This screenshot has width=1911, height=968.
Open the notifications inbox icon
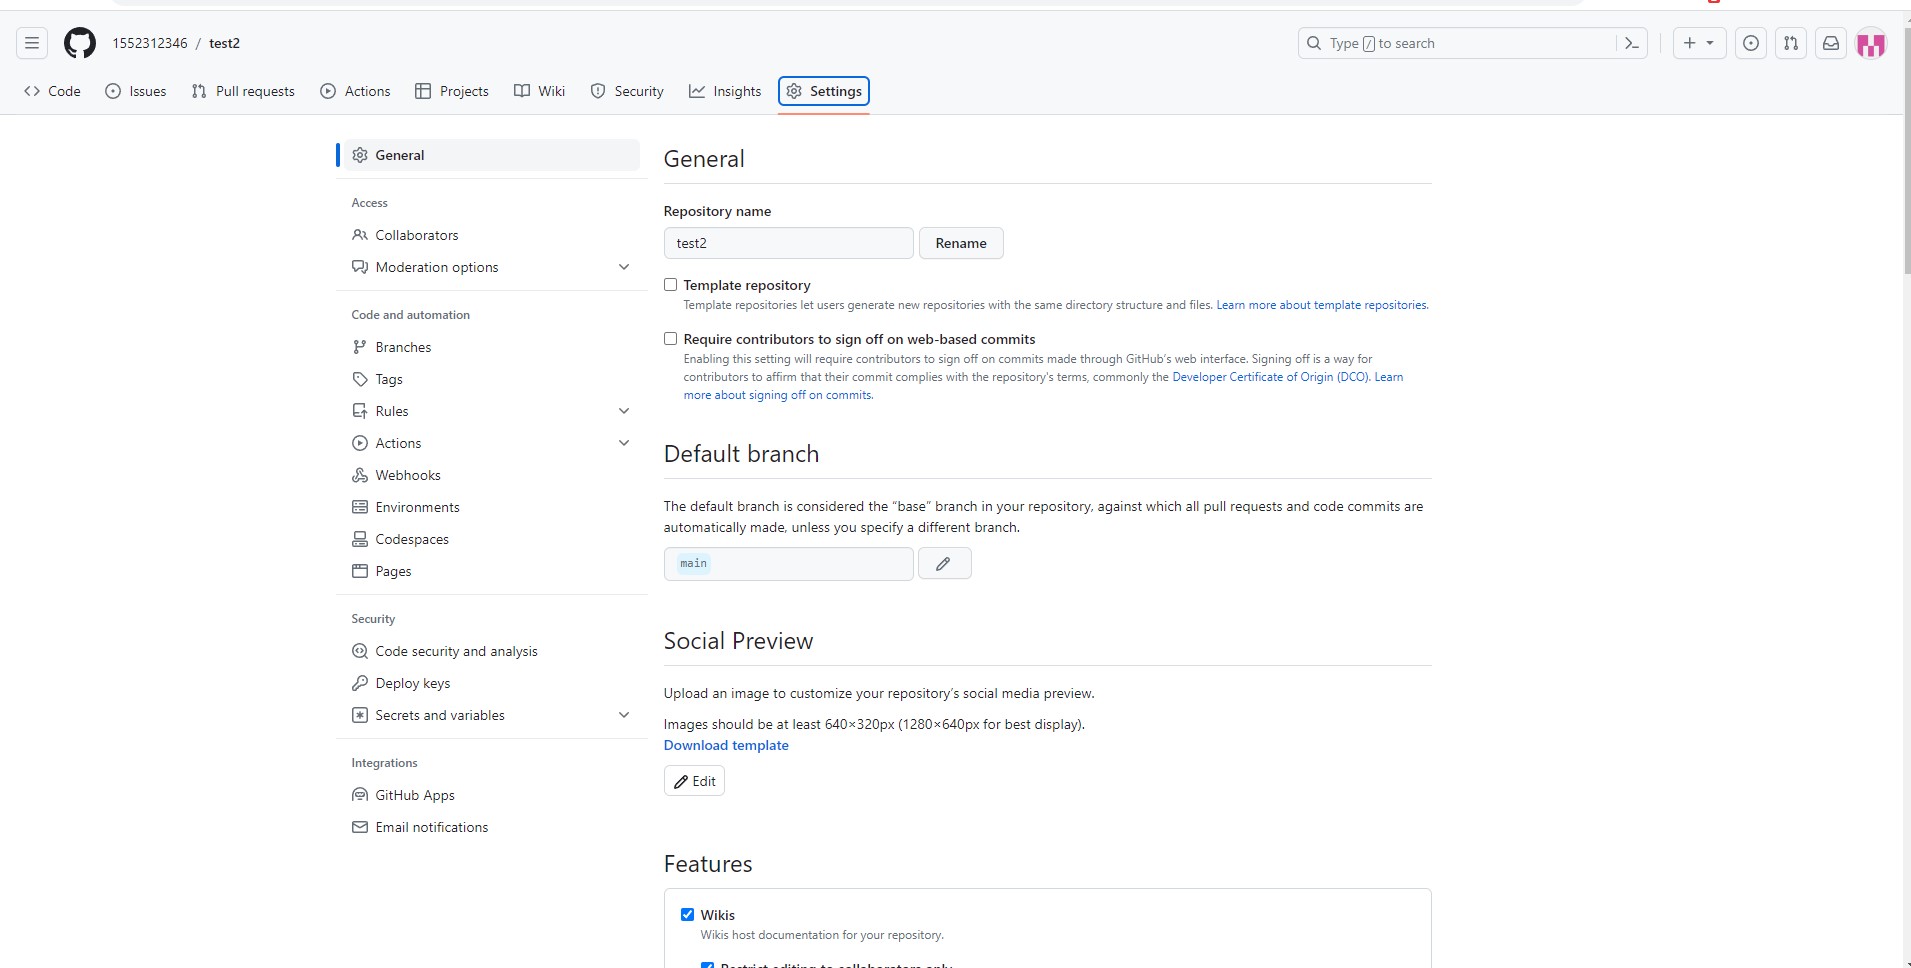pos(1830,43)
